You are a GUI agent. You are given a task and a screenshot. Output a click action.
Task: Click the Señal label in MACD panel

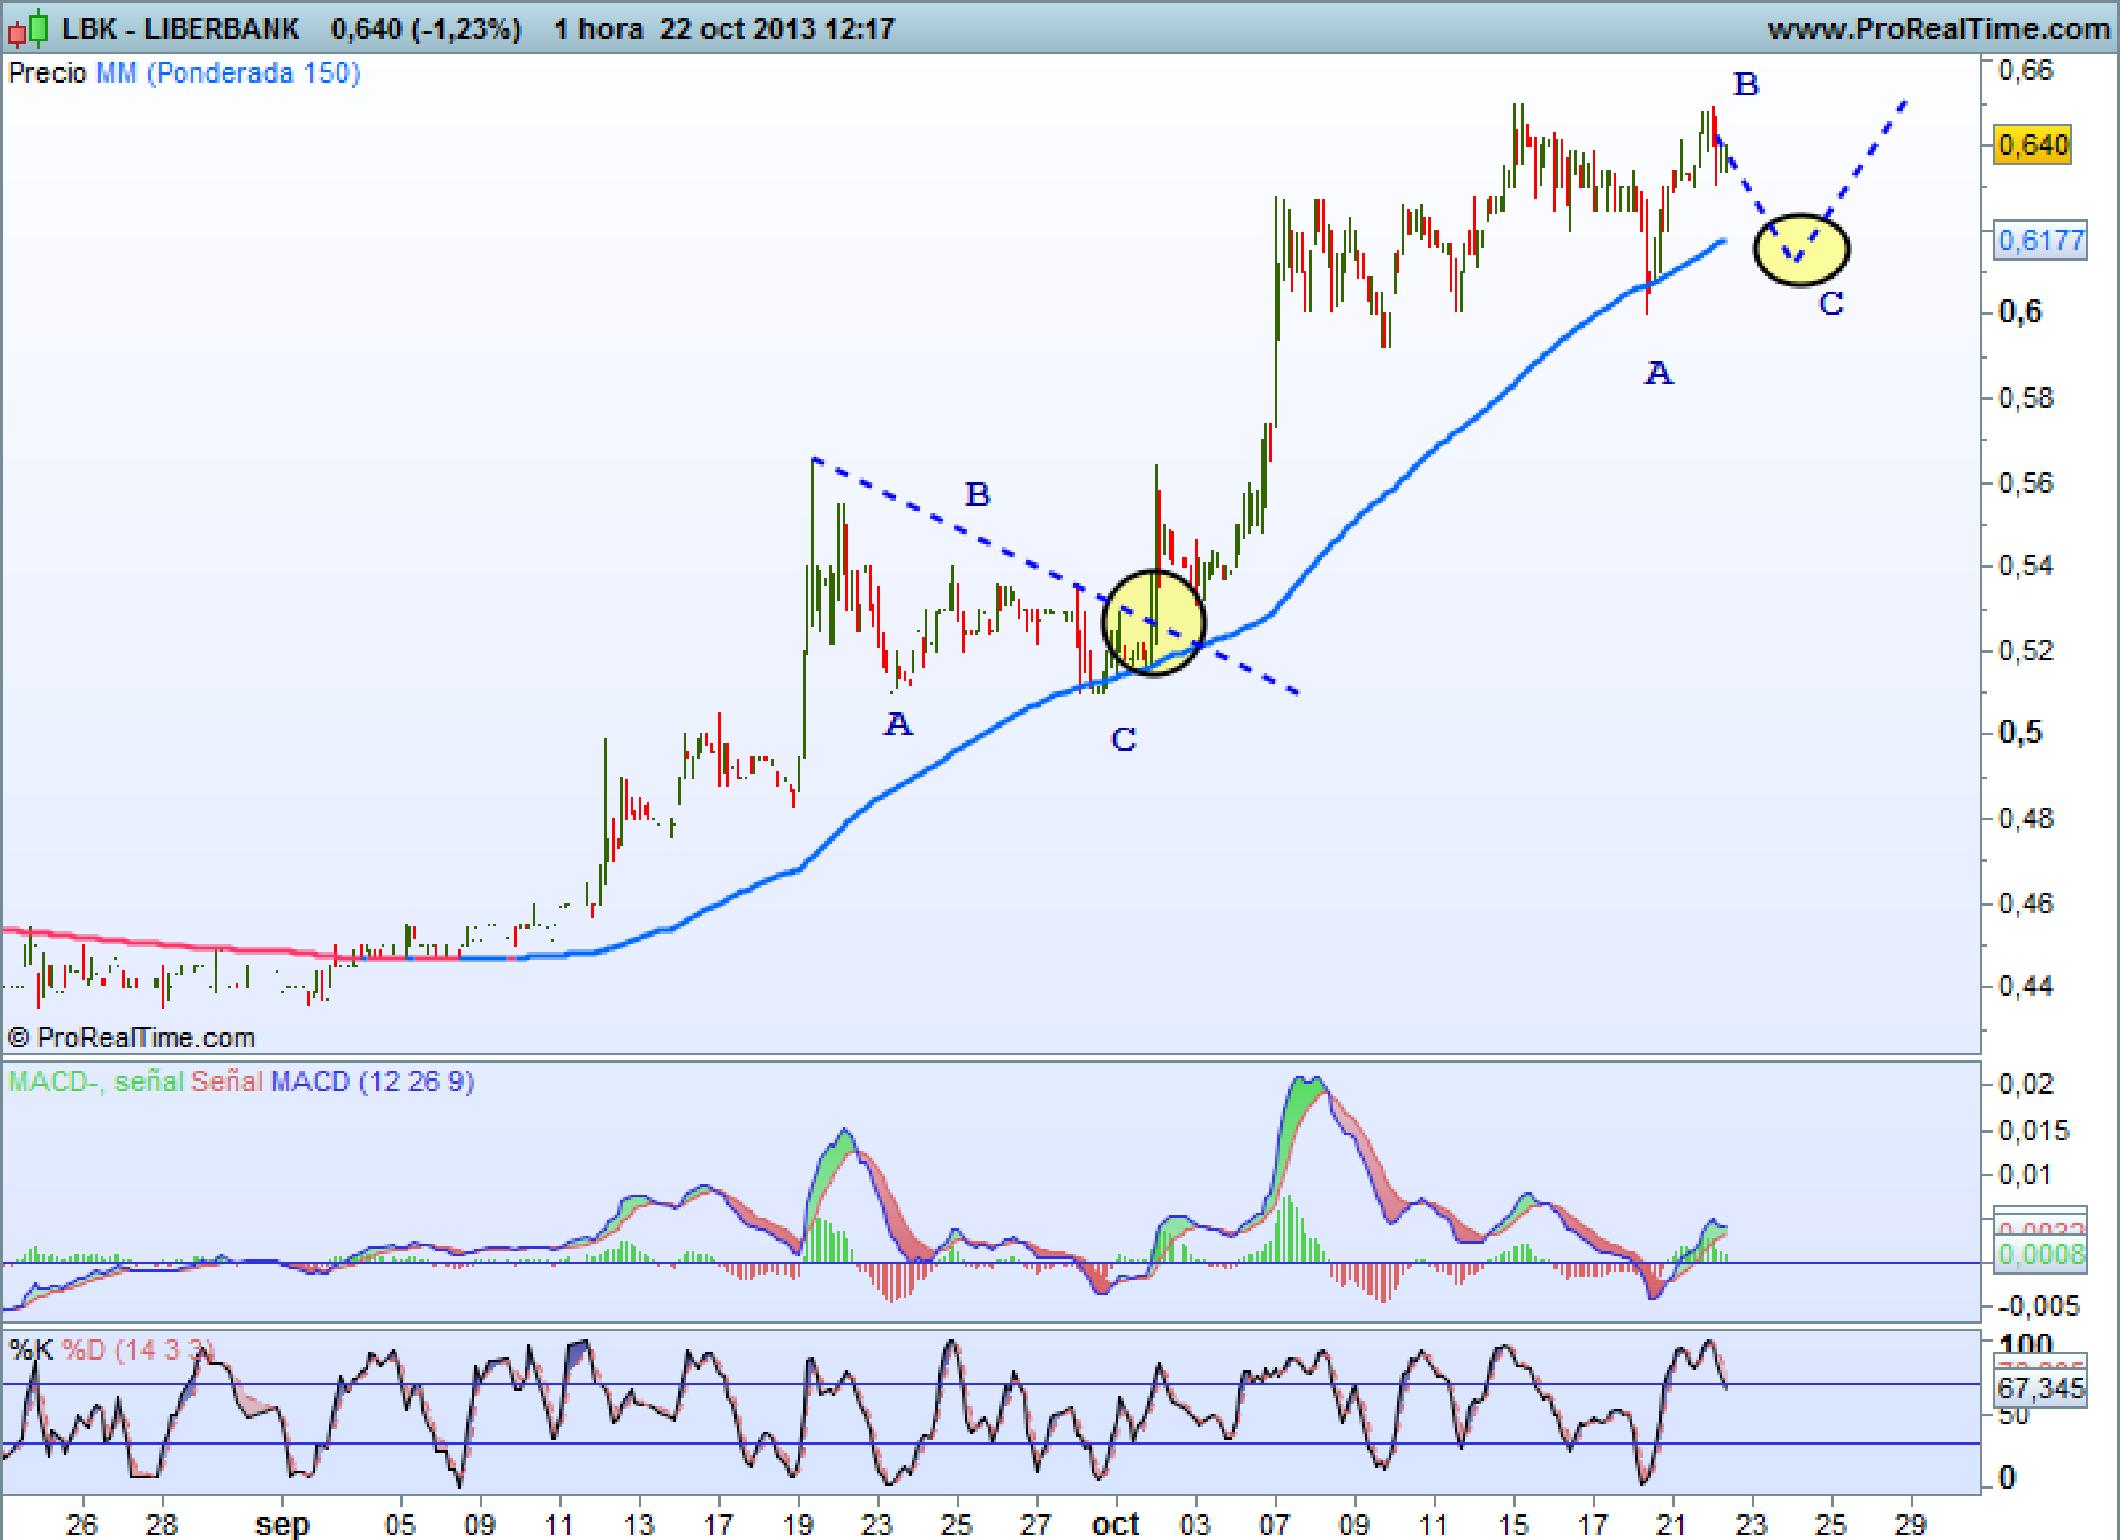226,1081
